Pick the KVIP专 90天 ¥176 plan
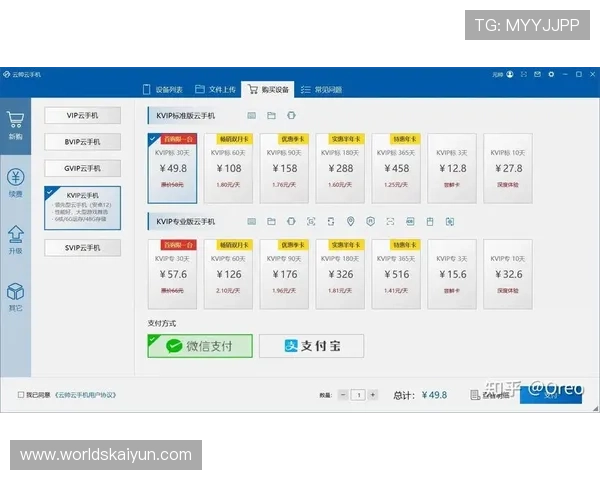The height and width of the screenshot is (480, 600). tap(284, 274)
